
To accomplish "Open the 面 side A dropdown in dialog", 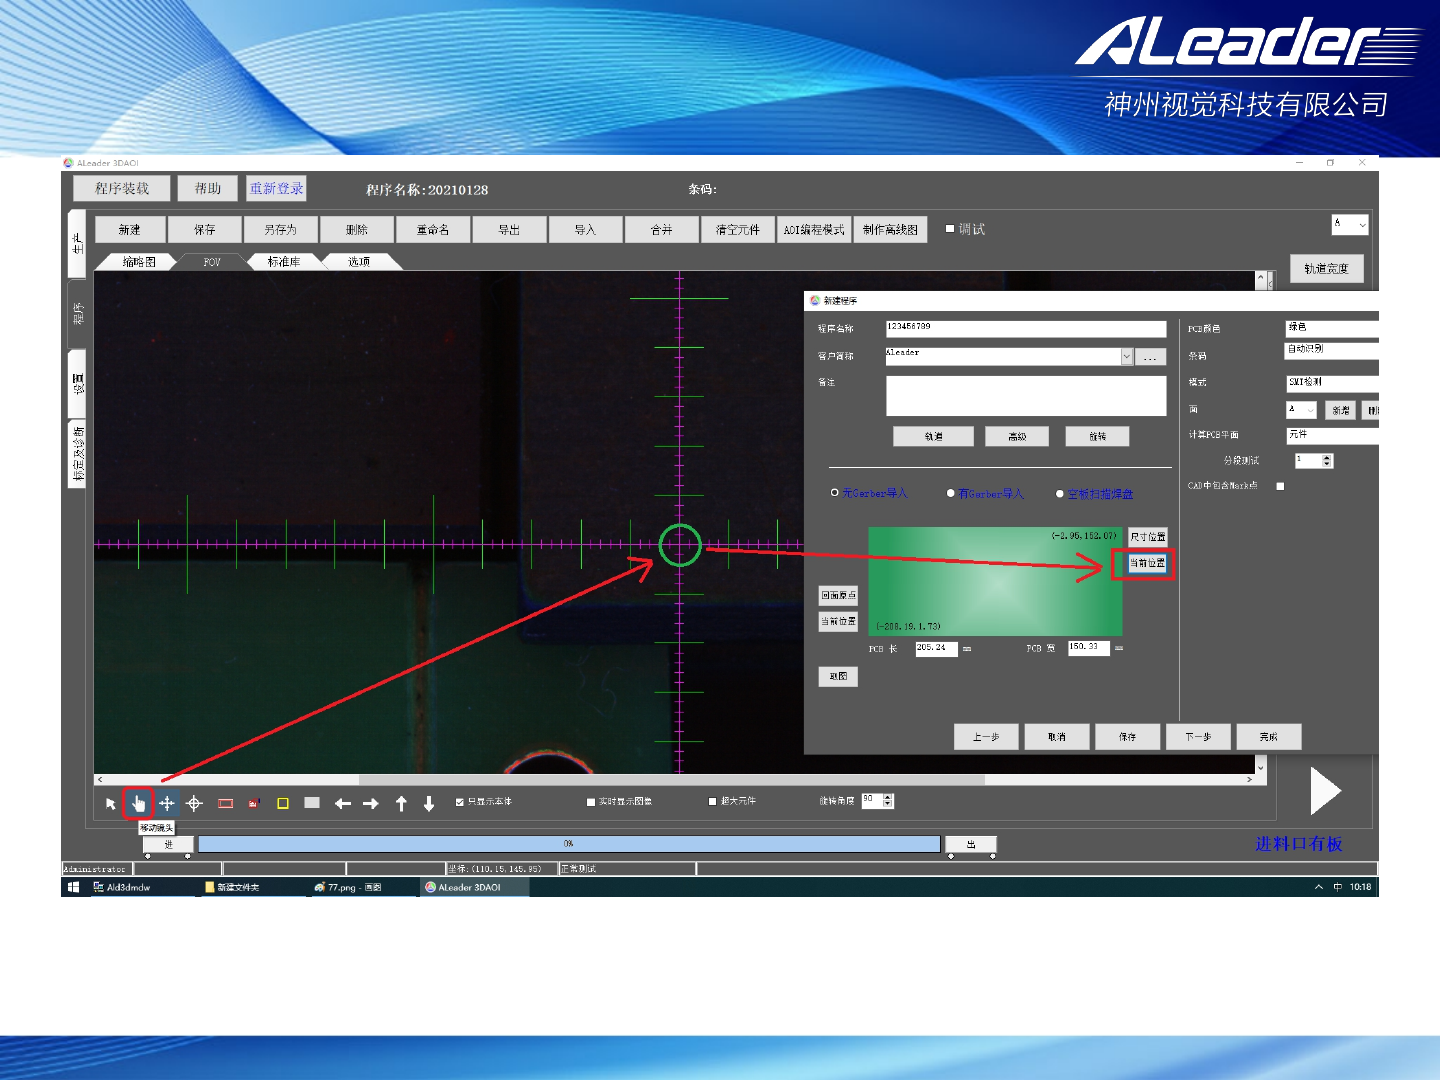I will click(1301, 410).
